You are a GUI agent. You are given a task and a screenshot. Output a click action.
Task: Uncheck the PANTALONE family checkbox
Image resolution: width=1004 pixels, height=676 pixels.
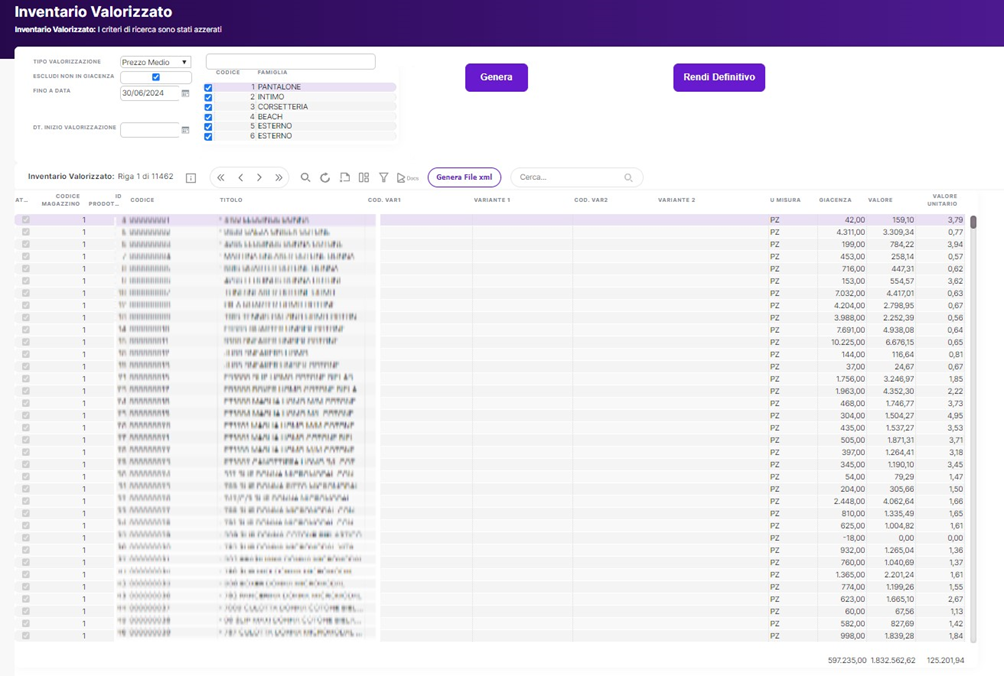208,88
